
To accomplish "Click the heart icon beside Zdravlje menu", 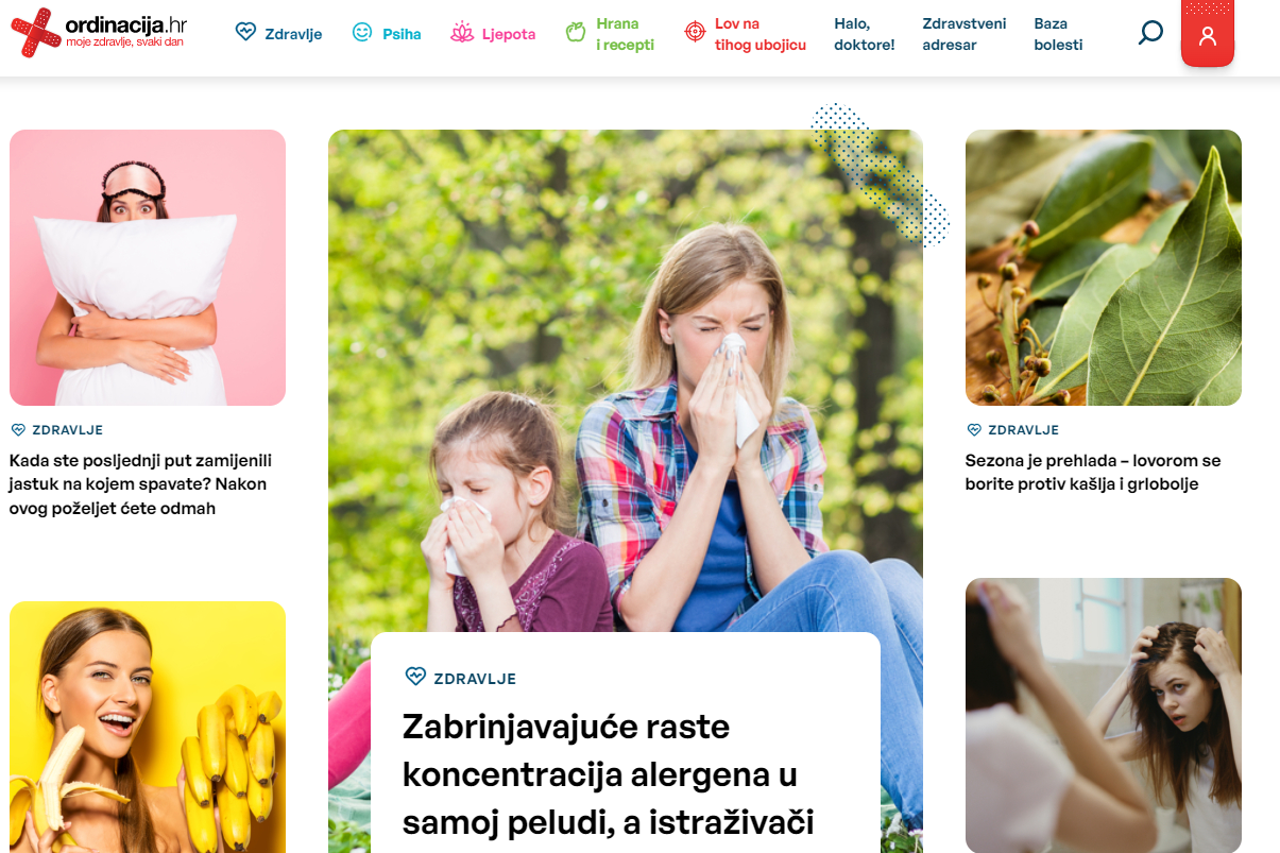I will click(x=246, y=32).
